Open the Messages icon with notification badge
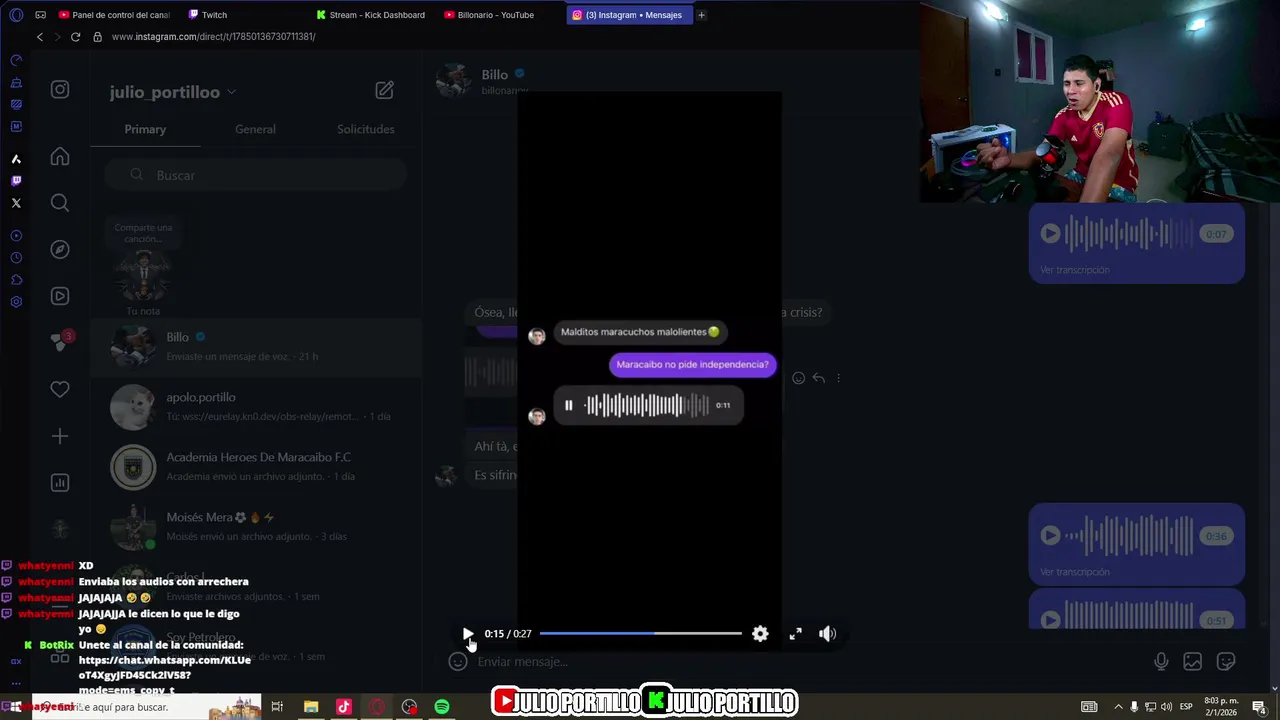The image size is (1280, 720). pos(60,341)
